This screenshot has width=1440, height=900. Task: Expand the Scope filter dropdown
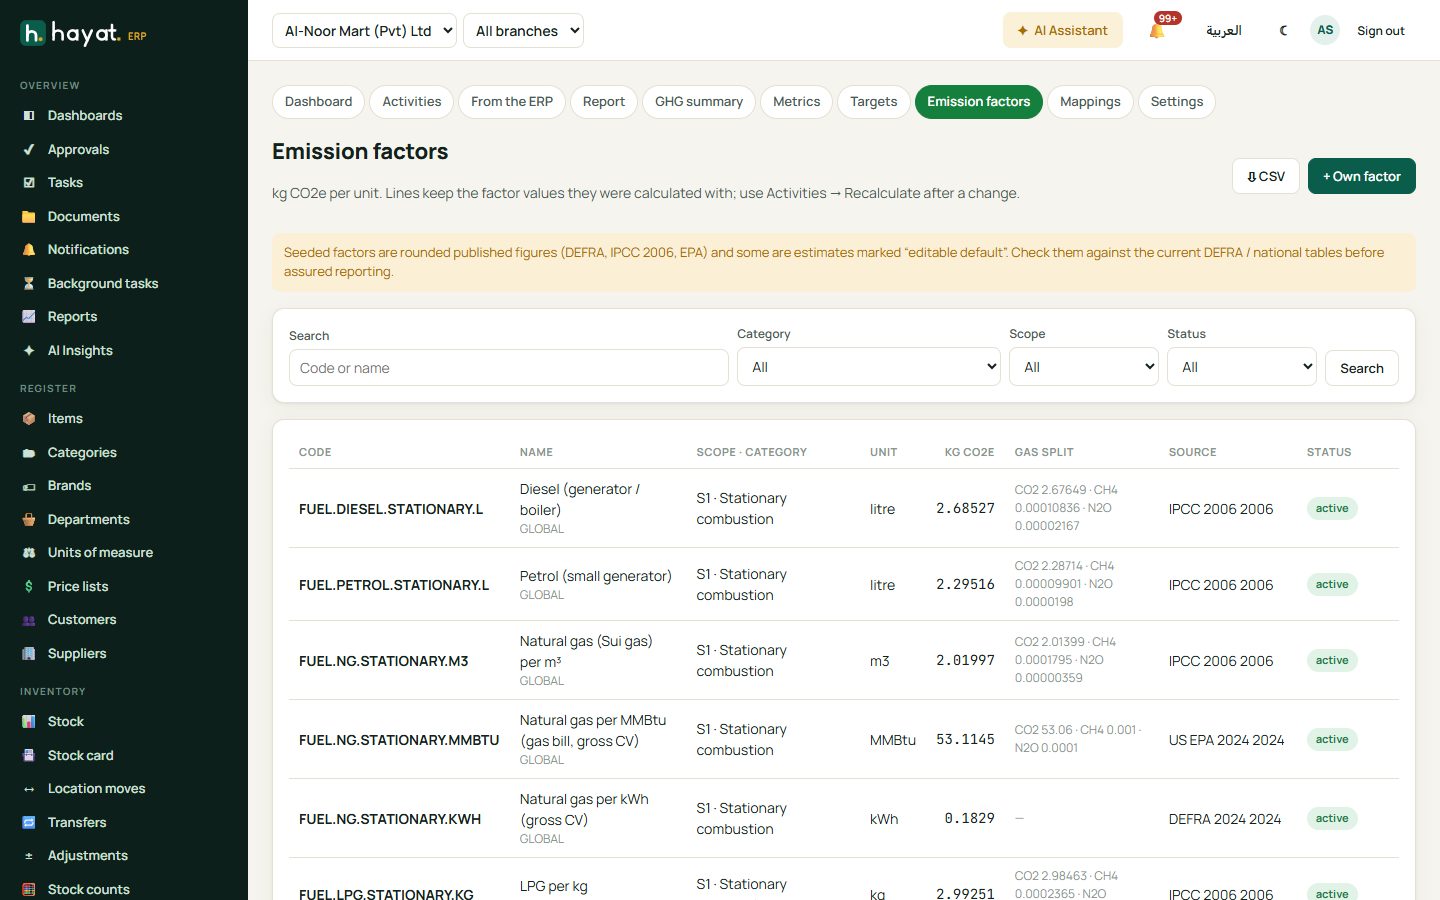pyautogui.click(x=1084, y=367)
